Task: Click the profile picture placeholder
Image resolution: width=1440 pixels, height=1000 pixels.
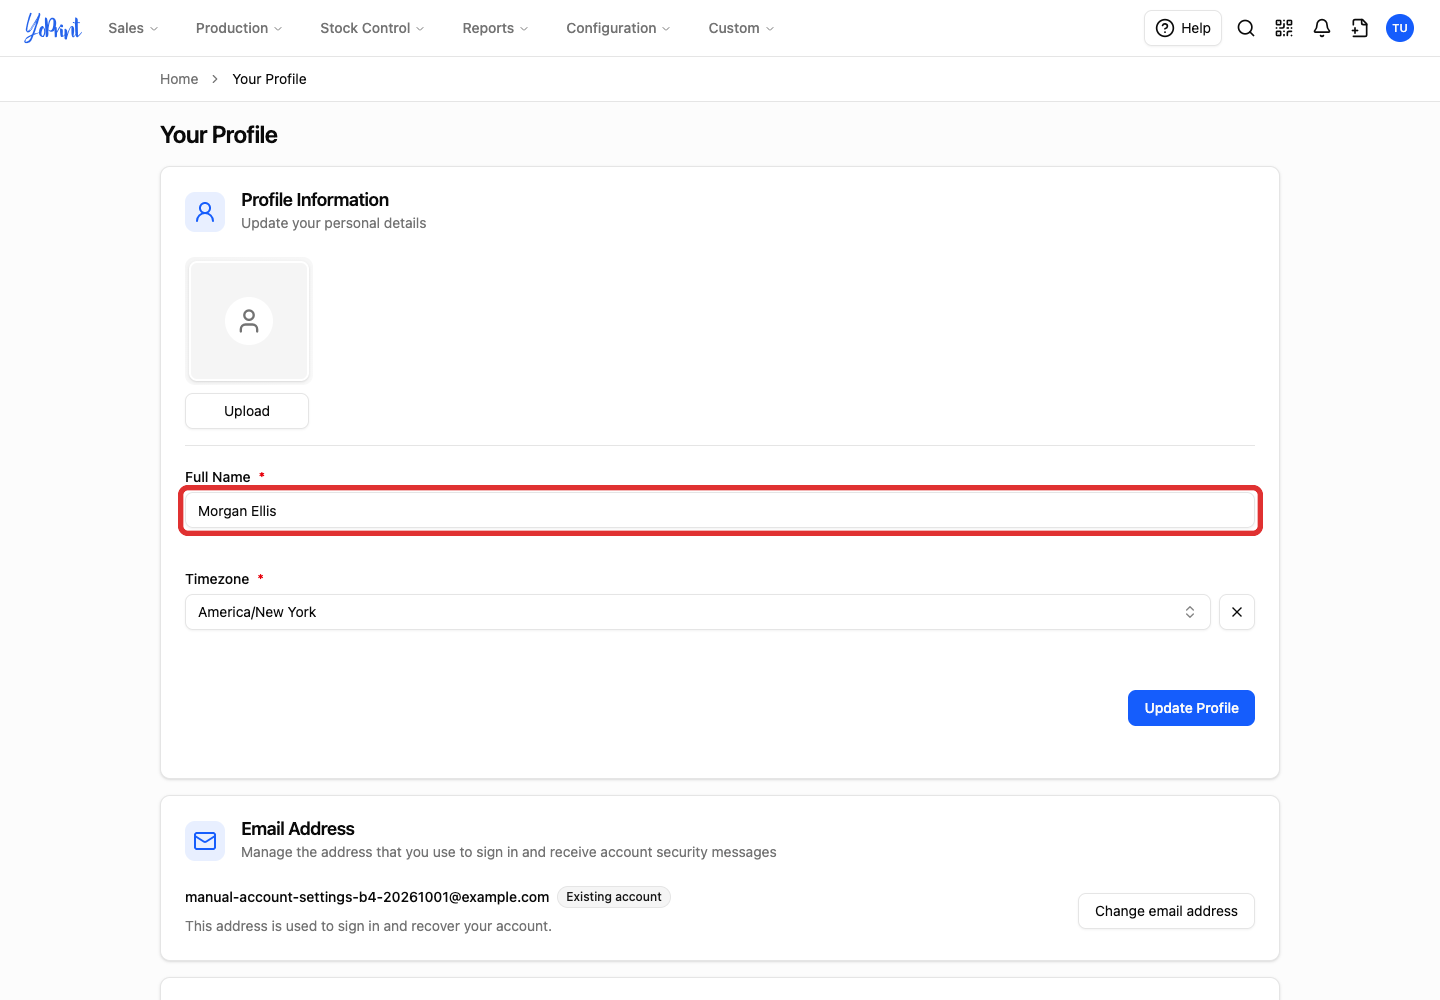Action: click(248, 320)
